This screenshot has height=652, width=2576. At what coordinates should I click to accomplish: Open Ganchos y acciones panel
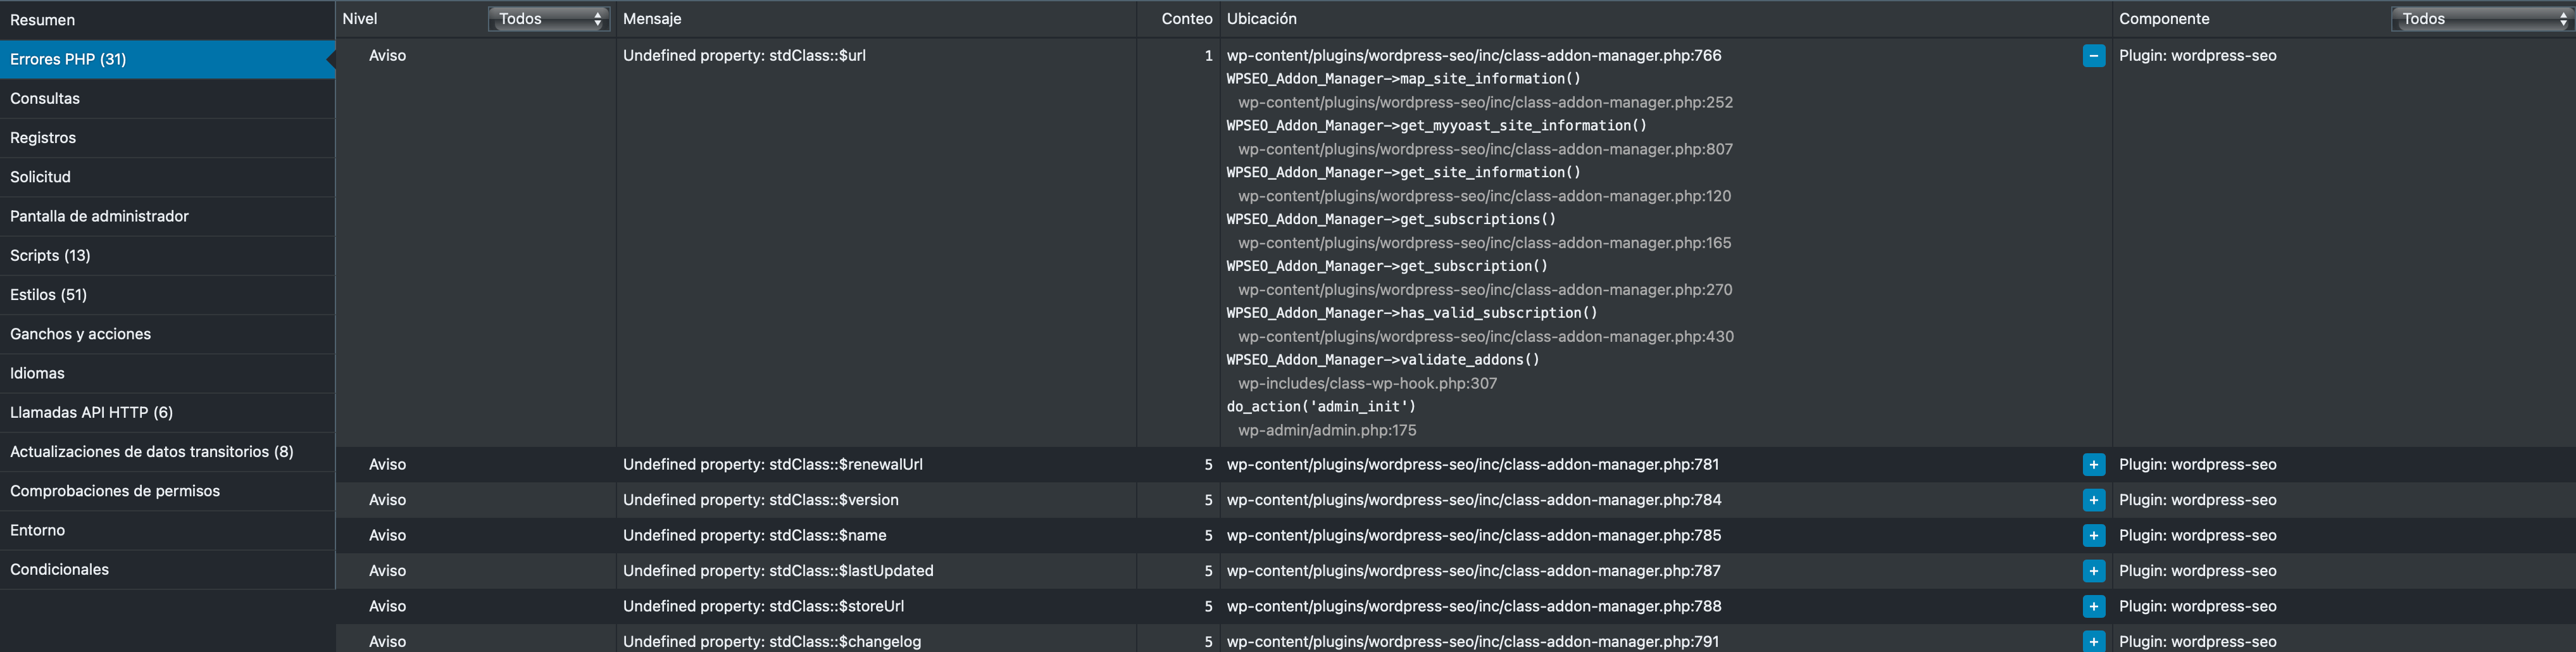[167, 334]
